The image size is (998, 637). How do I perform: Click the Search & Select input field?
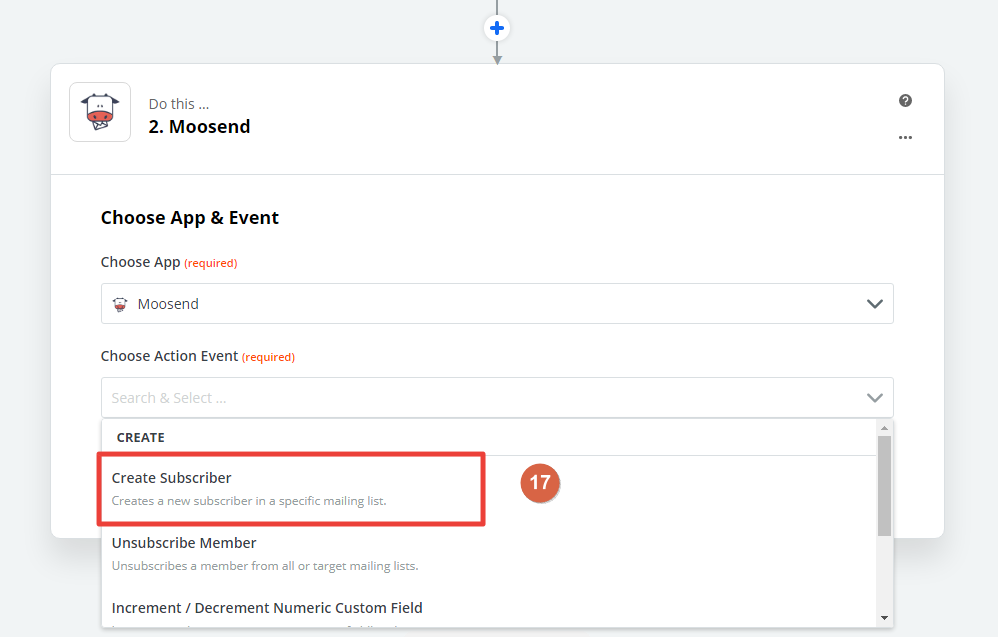(x=497, y=398)
